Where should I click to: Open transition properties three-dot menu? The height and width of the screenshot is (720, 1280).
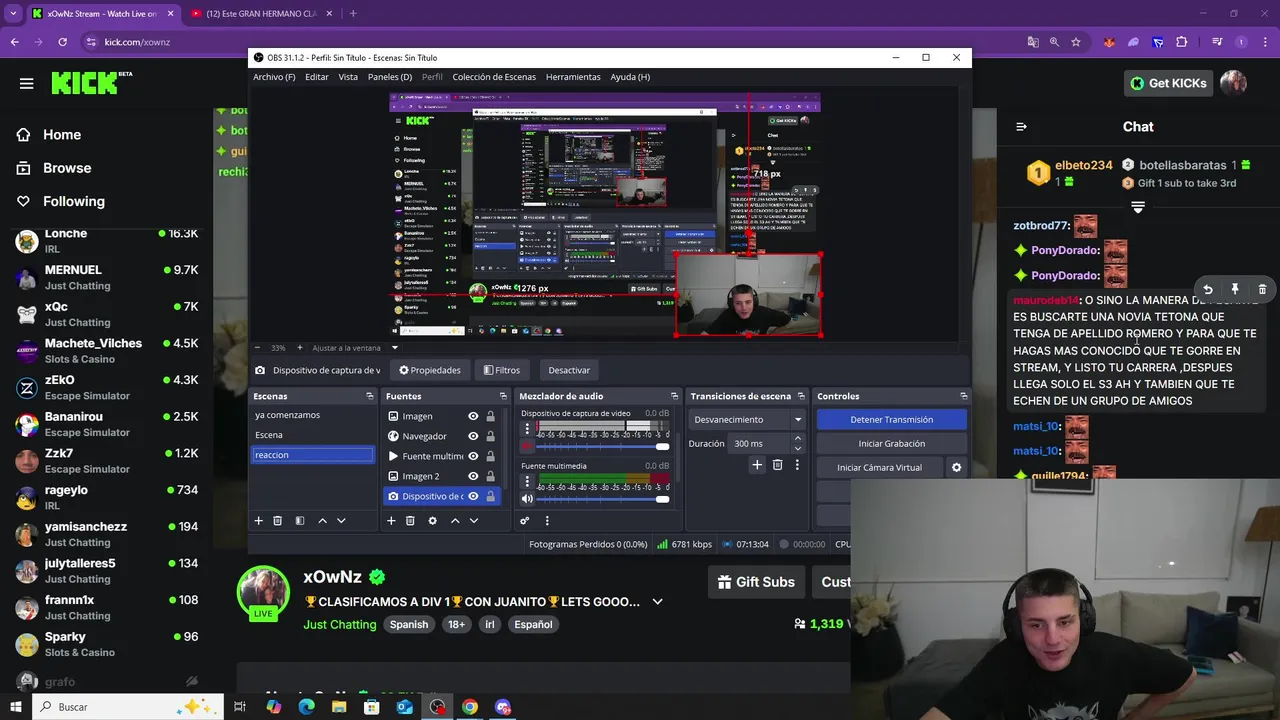pyautogui.click(x=797, y=465)
